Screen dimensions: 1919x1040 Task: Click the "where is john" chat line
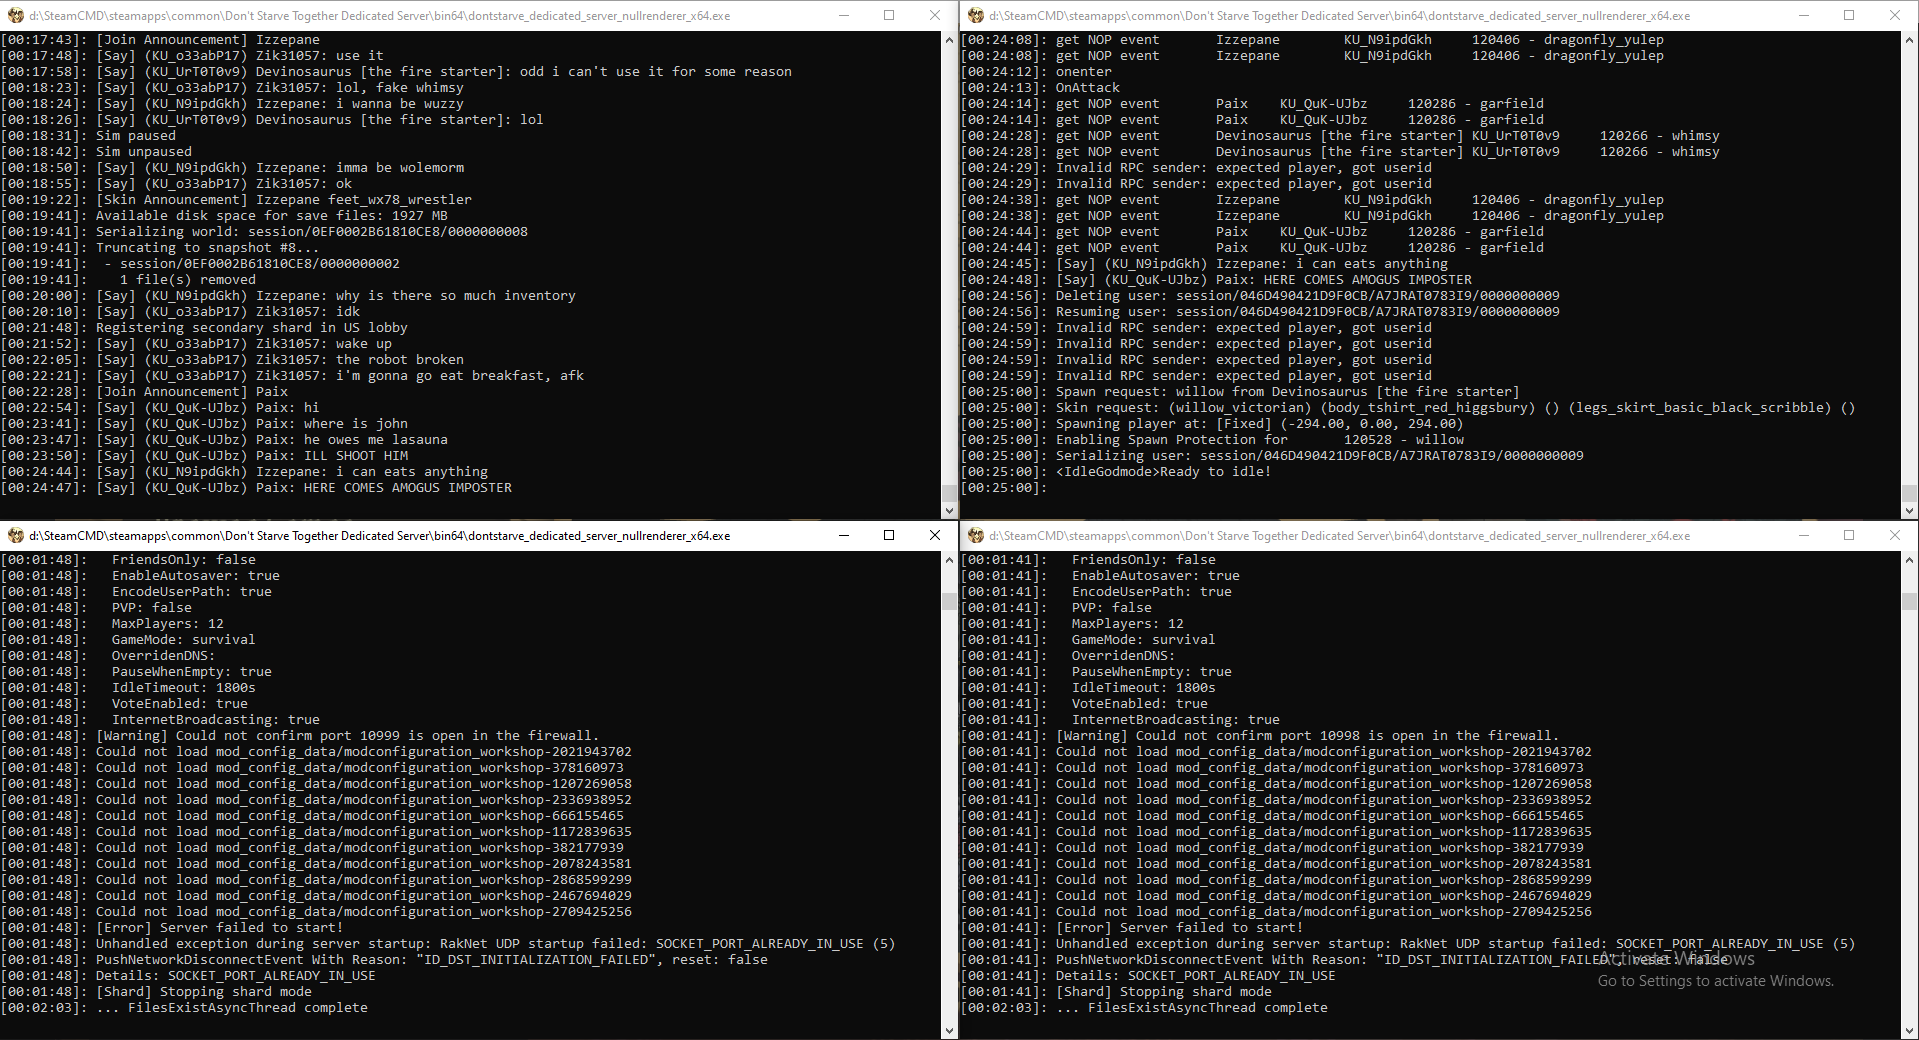pos(204,424)
